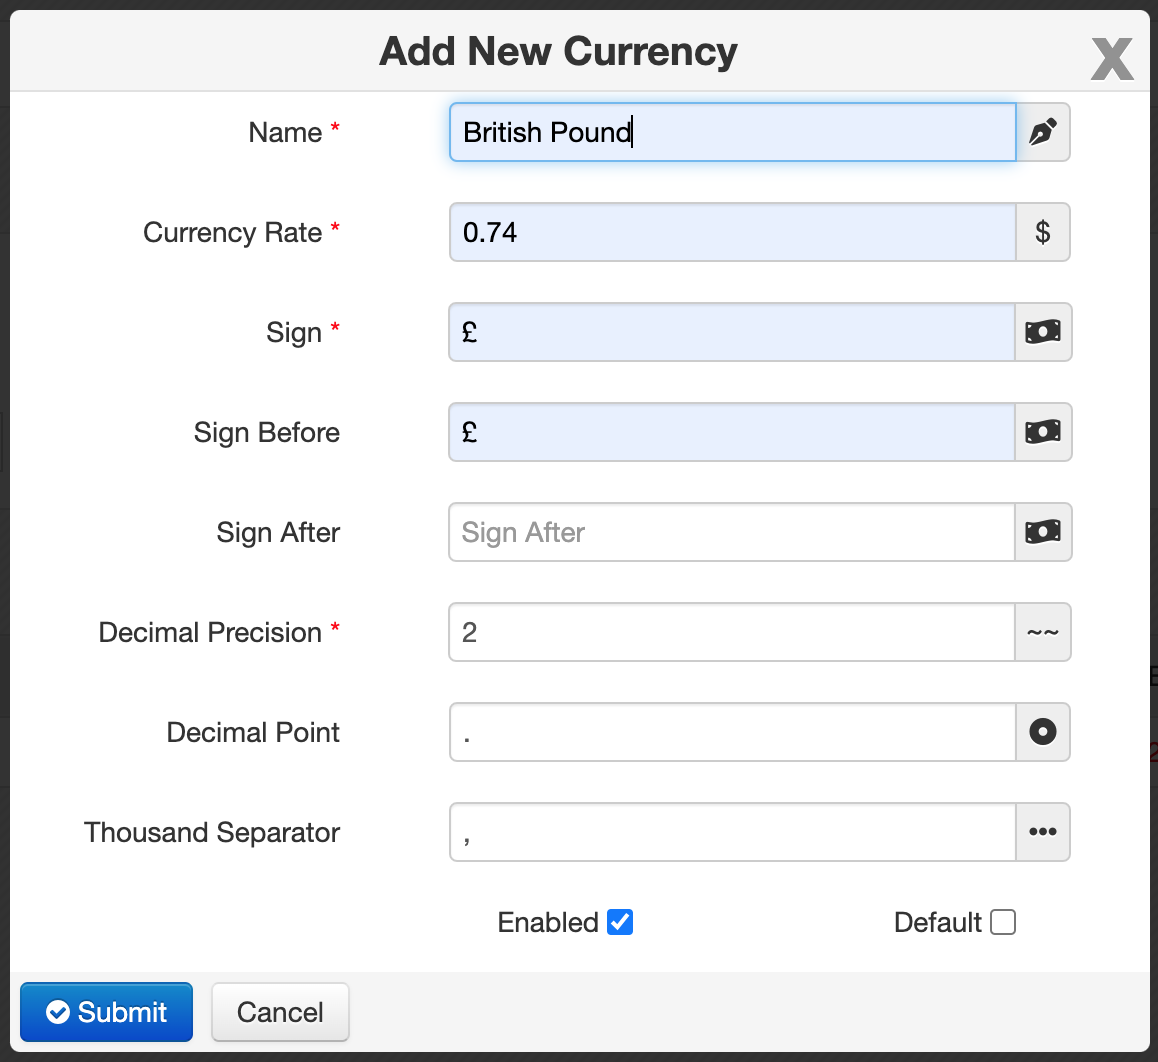Select the Decimal Precision field
Screen dimensions: 1158x1062
[732, 632]
